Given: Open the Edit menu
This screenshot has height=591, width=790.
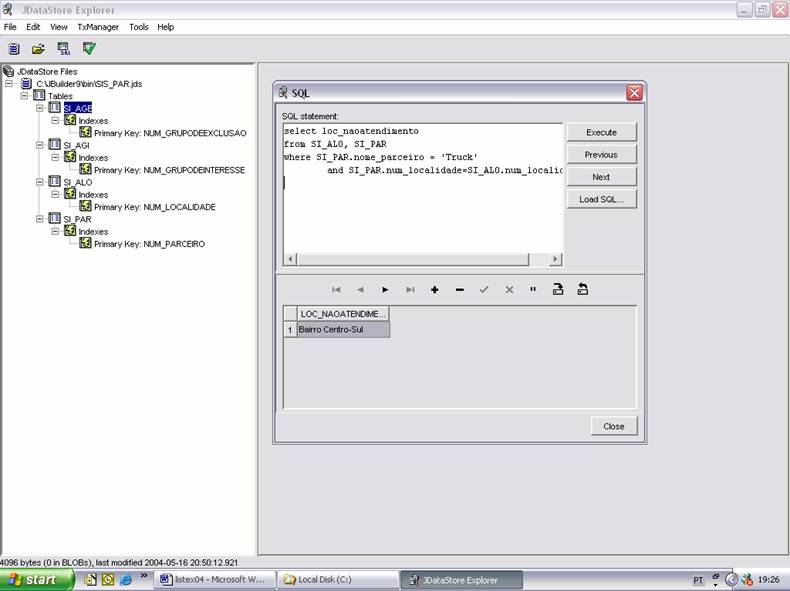Looking at the screenshot, I should (33, 27).
